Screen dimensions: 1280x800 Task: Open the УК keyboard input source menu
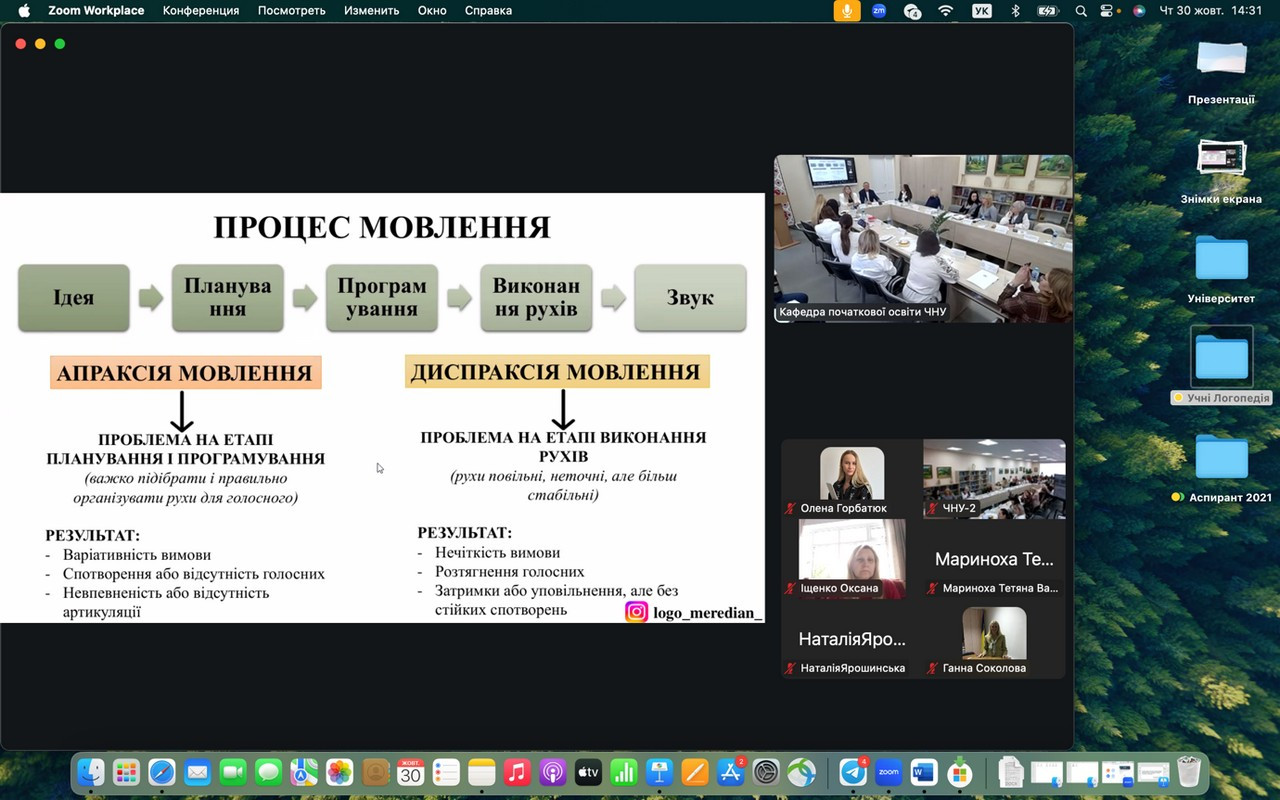click(982, 11)
